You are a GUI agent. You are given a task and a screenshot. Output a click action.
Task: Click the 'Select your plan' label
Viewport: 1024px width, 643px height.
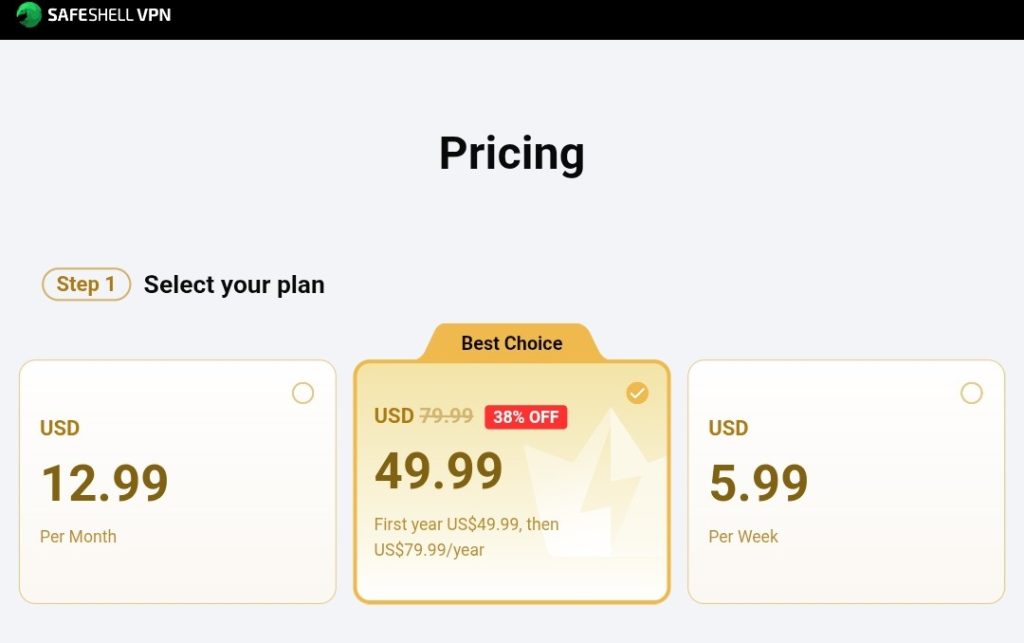click(233, 284)
